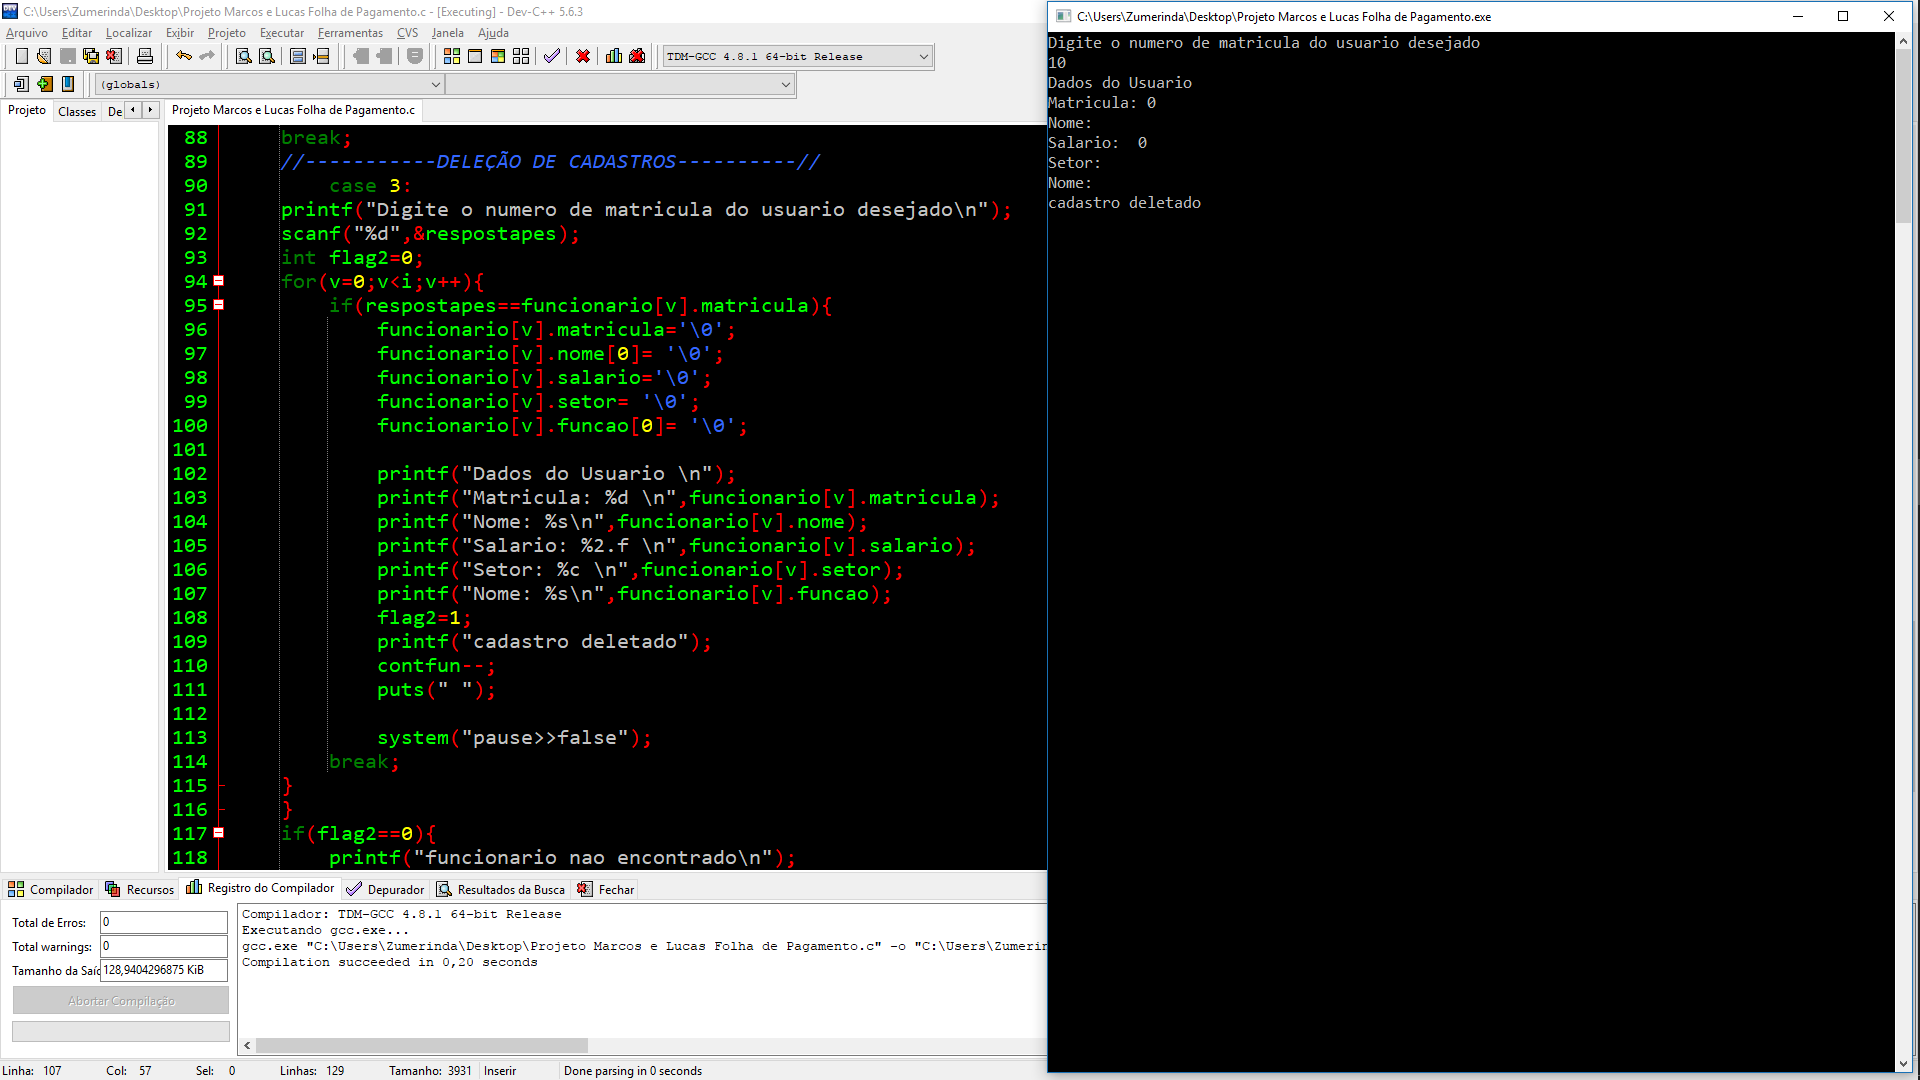
Task: Undo the last edit
Action: click(184, 56)
